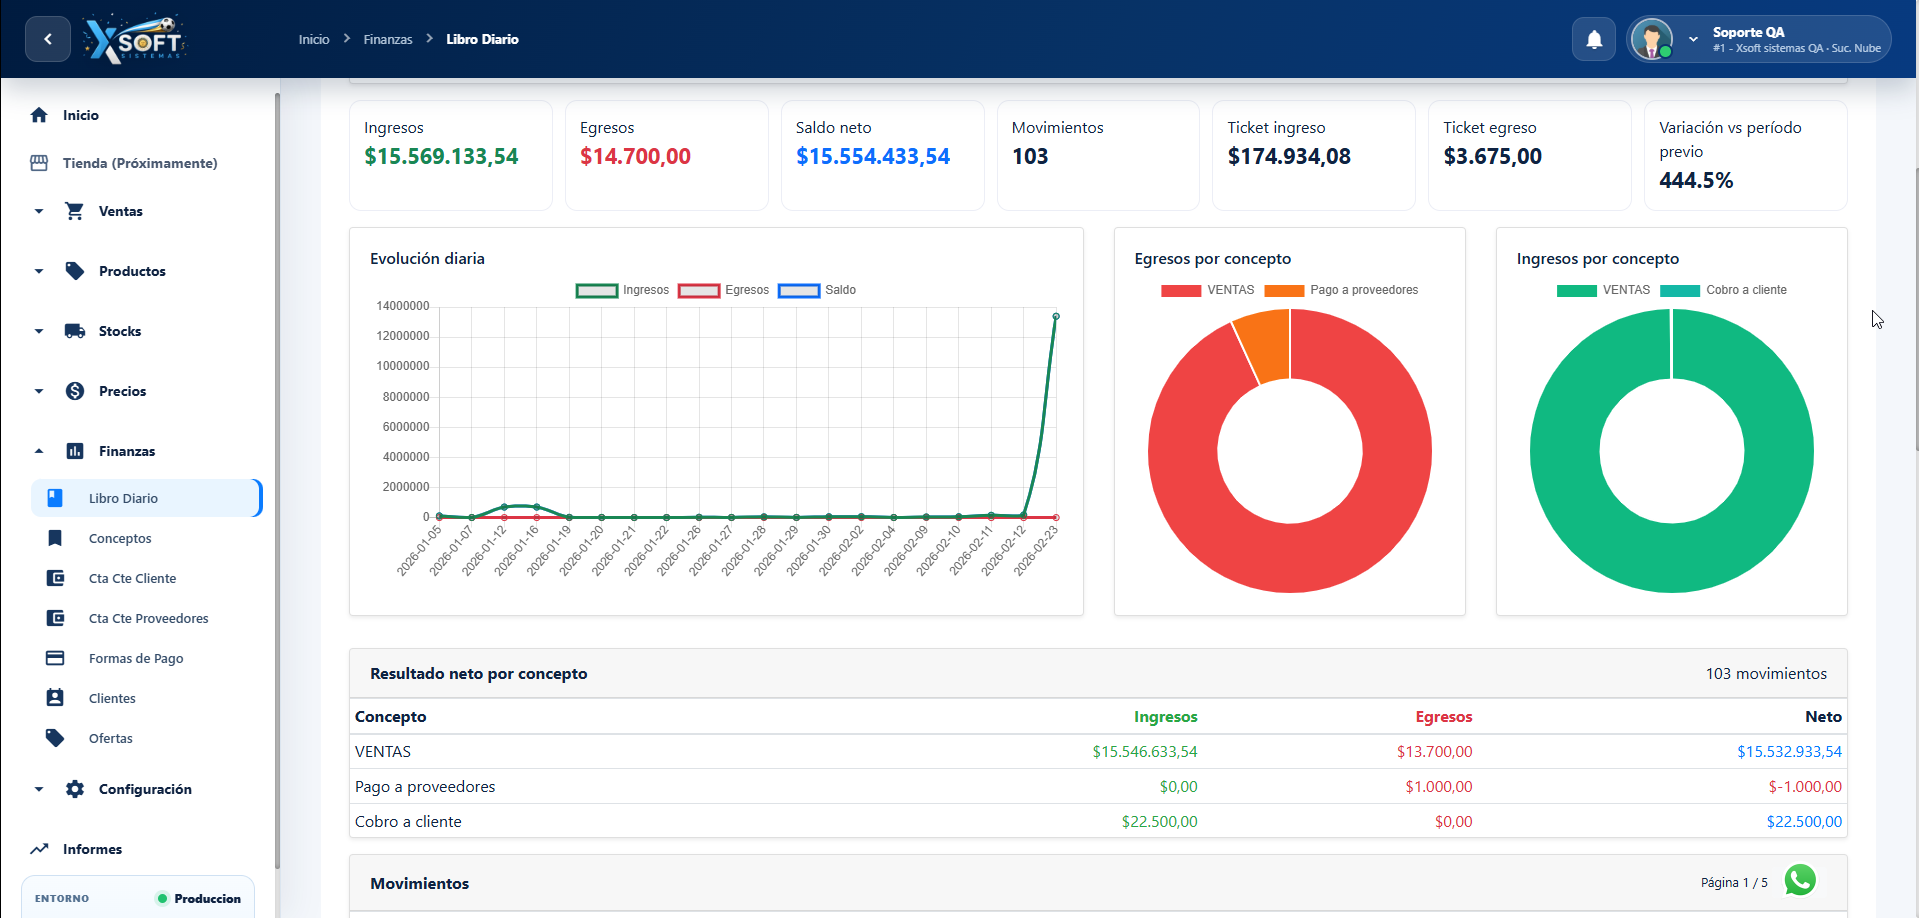Screen dimensions: 1919x918
Task: Toggle Saldo series in chart legend
Action: pos(817,290)
